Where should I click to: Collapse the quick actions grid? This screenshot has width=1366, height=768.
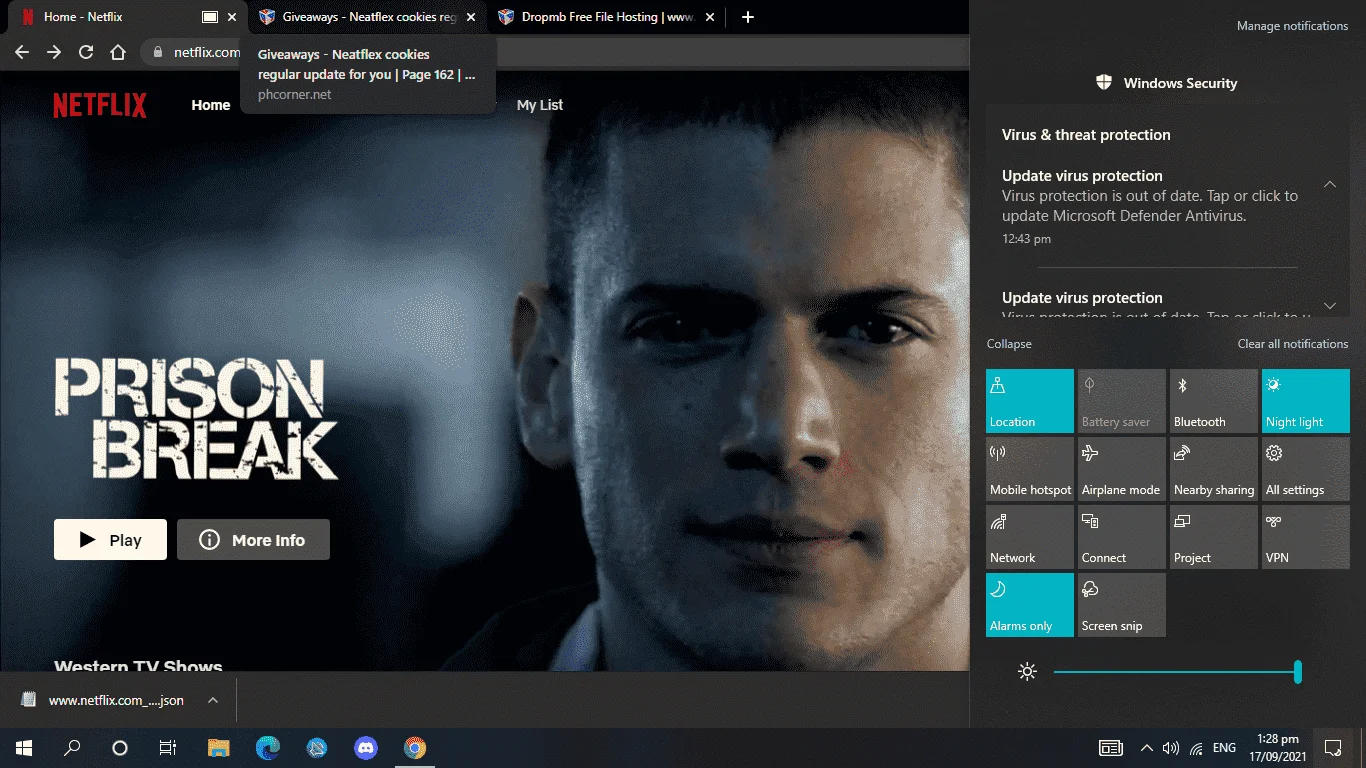1009,344
